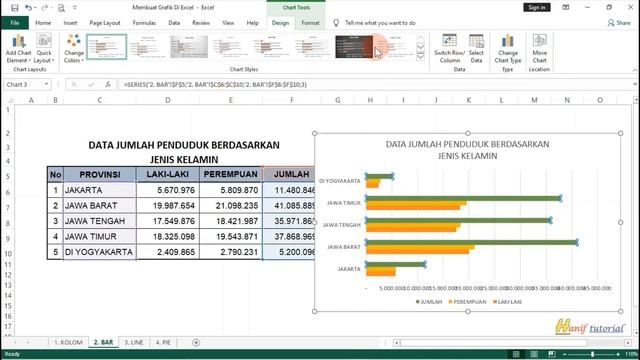Switch to sheet 4. PIE
This screenshot has width=640, height=360.
[163, 342]
